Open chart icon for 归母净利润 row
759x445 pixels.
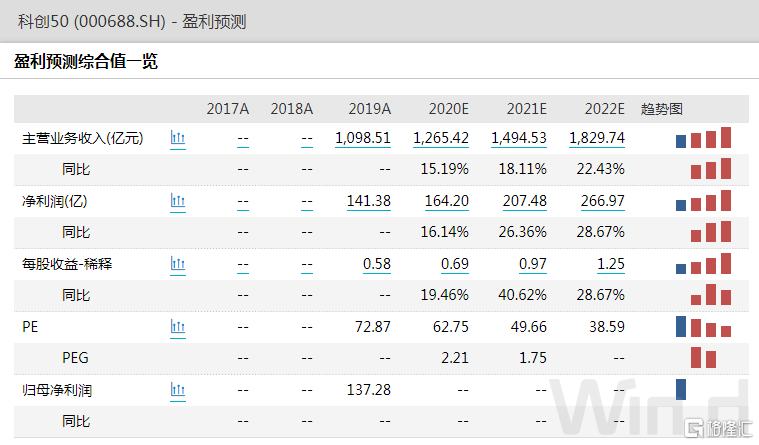pyautogui.click(x=178, y=390)
